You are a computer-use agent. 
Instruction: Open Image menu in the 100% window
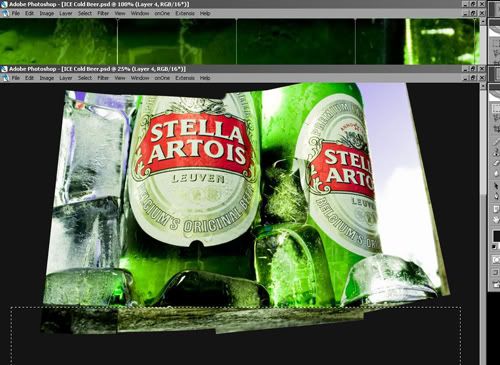point(47,13)
